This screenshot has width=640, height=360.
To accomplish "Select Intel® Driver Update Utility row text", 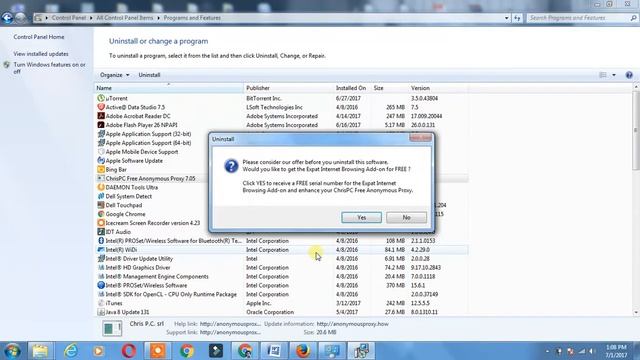I will coord(139,259).
